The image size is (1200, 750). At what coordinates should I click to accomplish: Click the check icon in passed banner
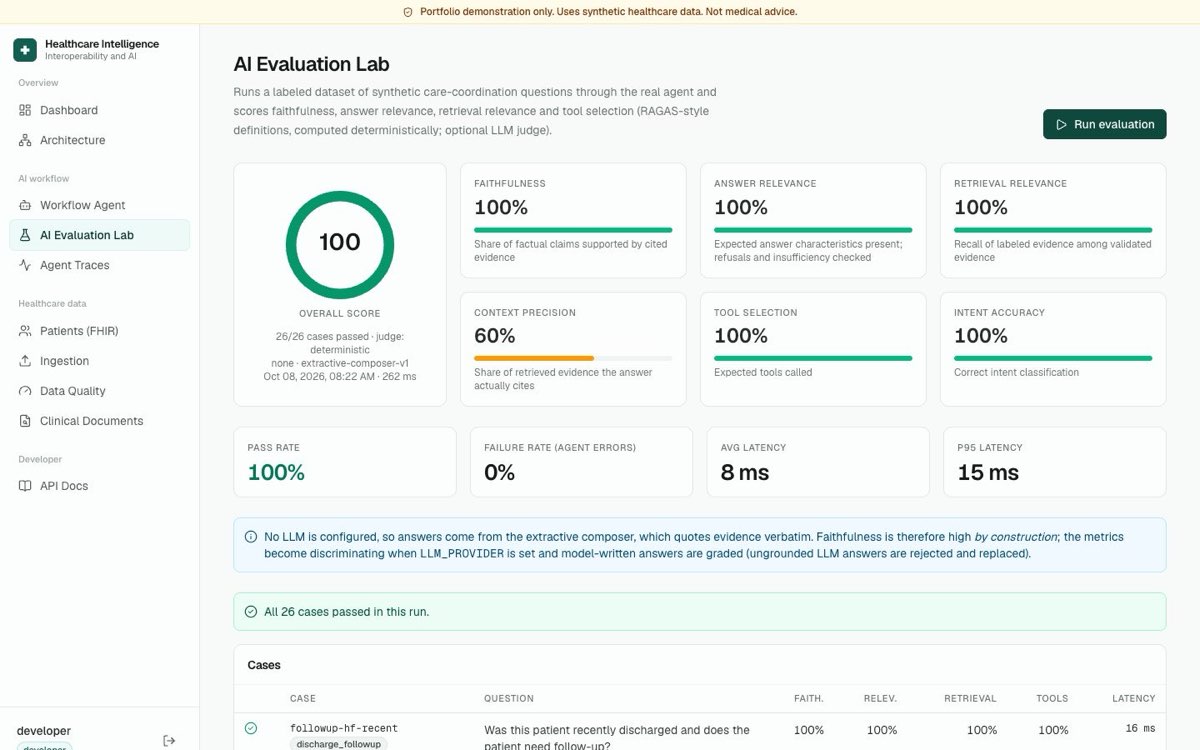[x=251, y=612]
